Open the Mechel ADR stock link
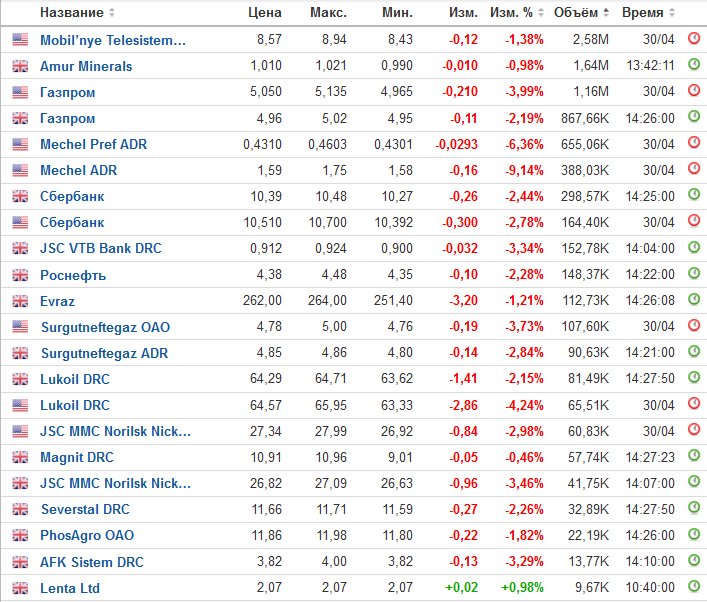707x602 pixels. pyautogui.click(x=78, y=170)
